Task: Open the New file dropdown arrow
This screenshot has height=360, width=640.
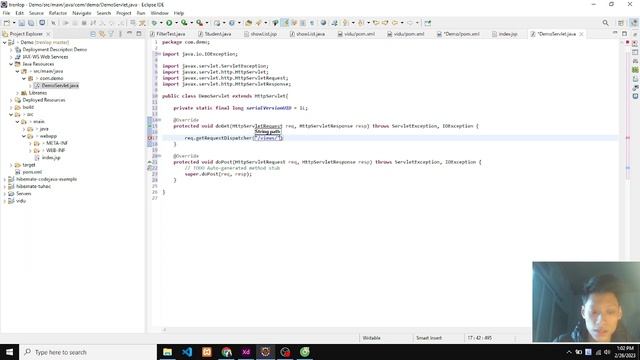Action: click(14, 23)
